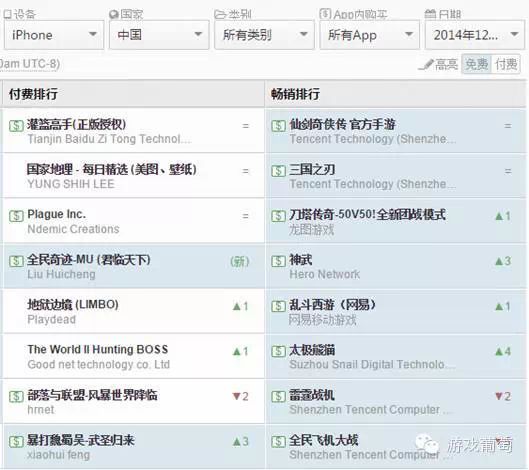Image resolution: width=529 pixels, height=470 pixels.
Task: Click publisher hmet
Action: click(40, 410)
